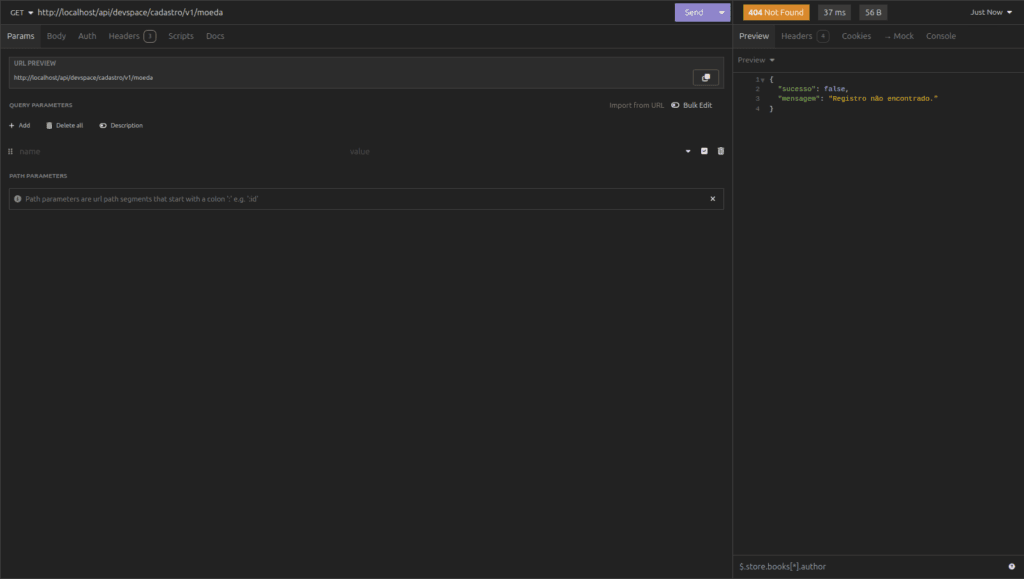Click the JSONPath filter field
Image resolution: width=1024 pixels, height=579 pixels.
(x=871, y=567)
